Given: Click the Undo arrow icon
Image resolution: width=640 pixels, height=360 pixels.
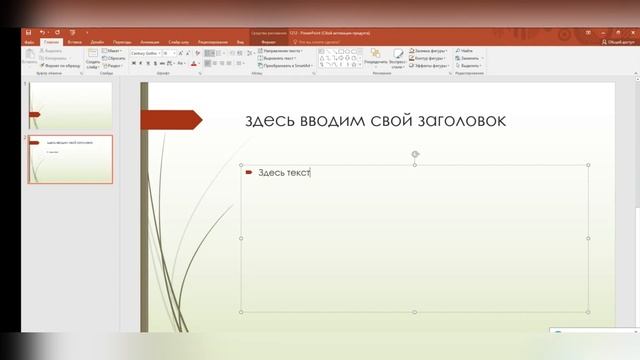Looking at the screenshot, I should (42, 33).
